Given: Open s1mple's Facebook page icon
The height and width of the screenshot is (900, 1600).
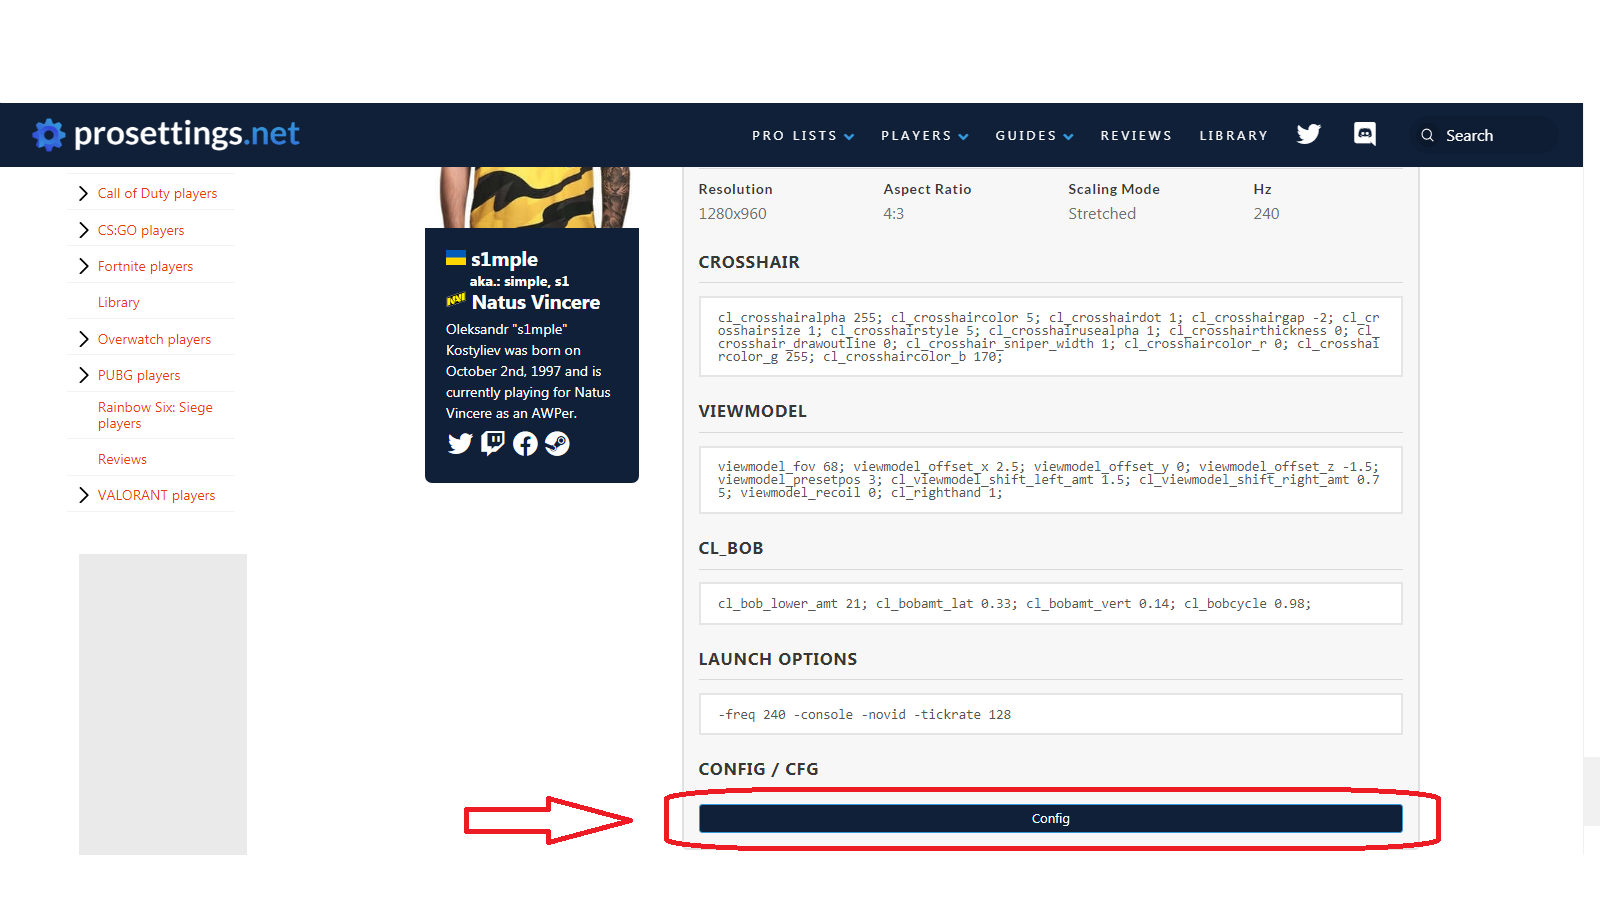Looking at the screenshot, I should coord(525,443).
